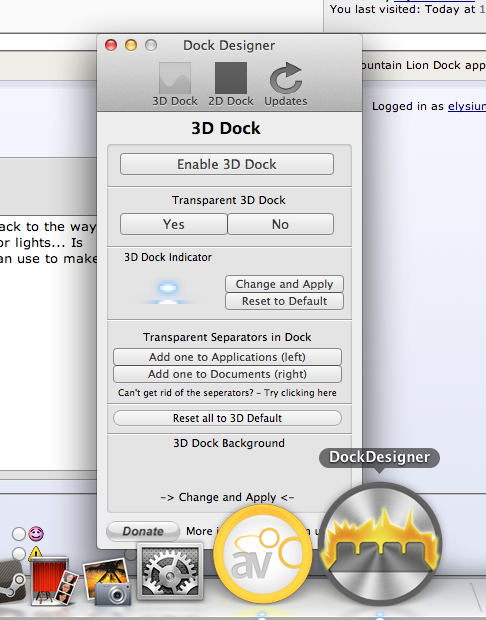Choose No for Transparent 3D Dock
The image size is (486, 620).
pyautogui.click(x=280, y=224)
